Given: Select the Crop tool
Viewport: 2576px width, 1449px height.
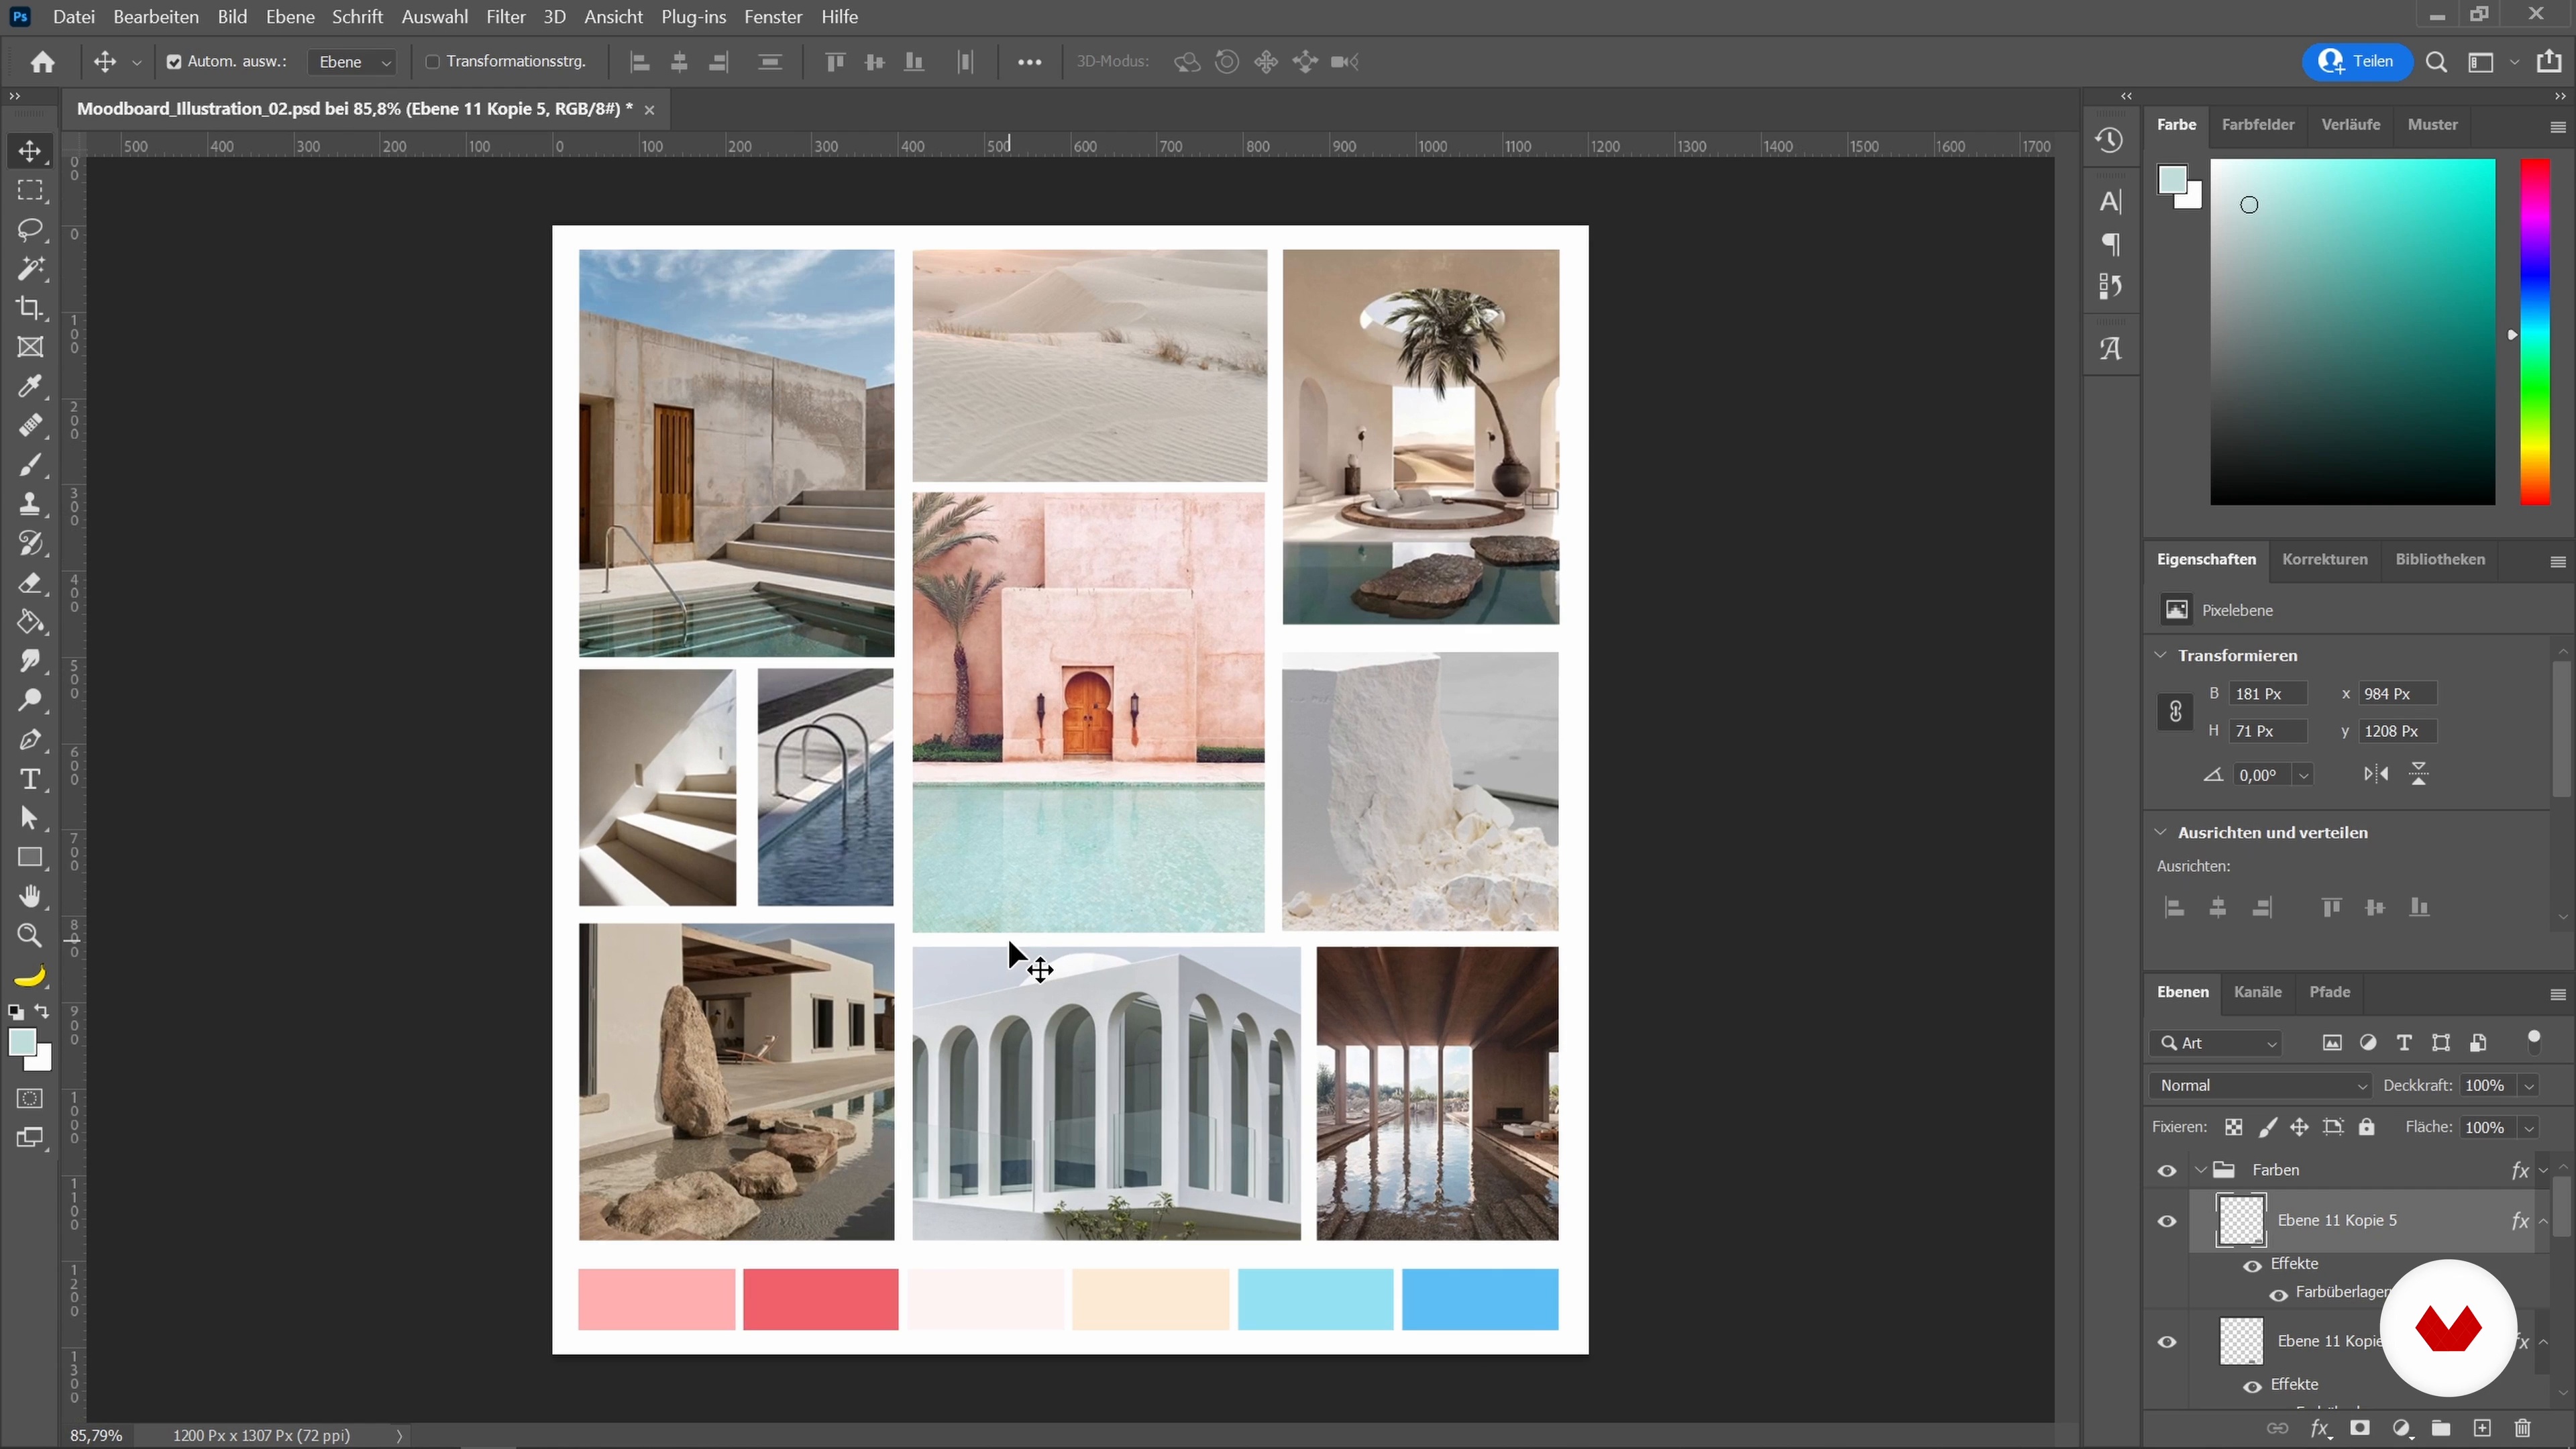Looking at the screenshot, I should 30,308.
